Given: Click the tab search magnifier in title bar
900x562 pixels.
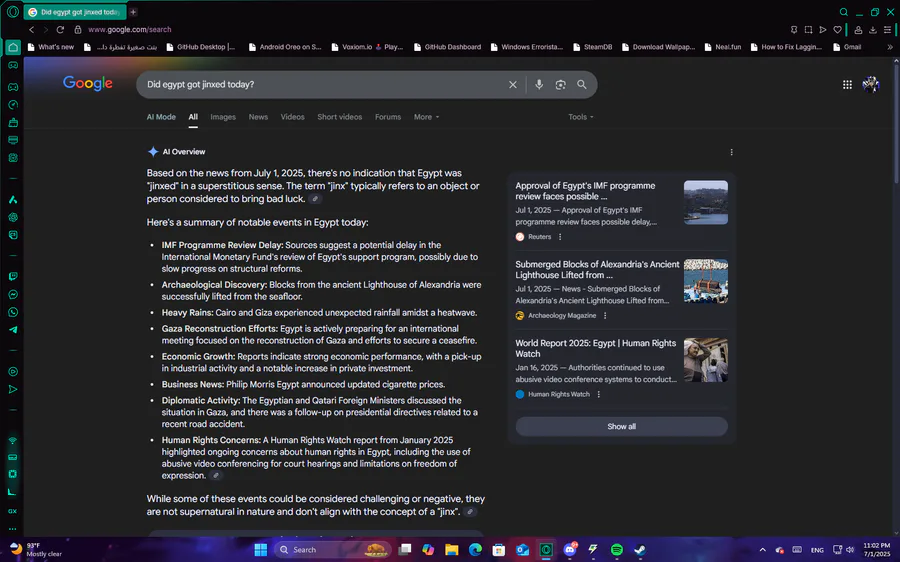Looking at the screenshot, I should (x=844, y=11).
